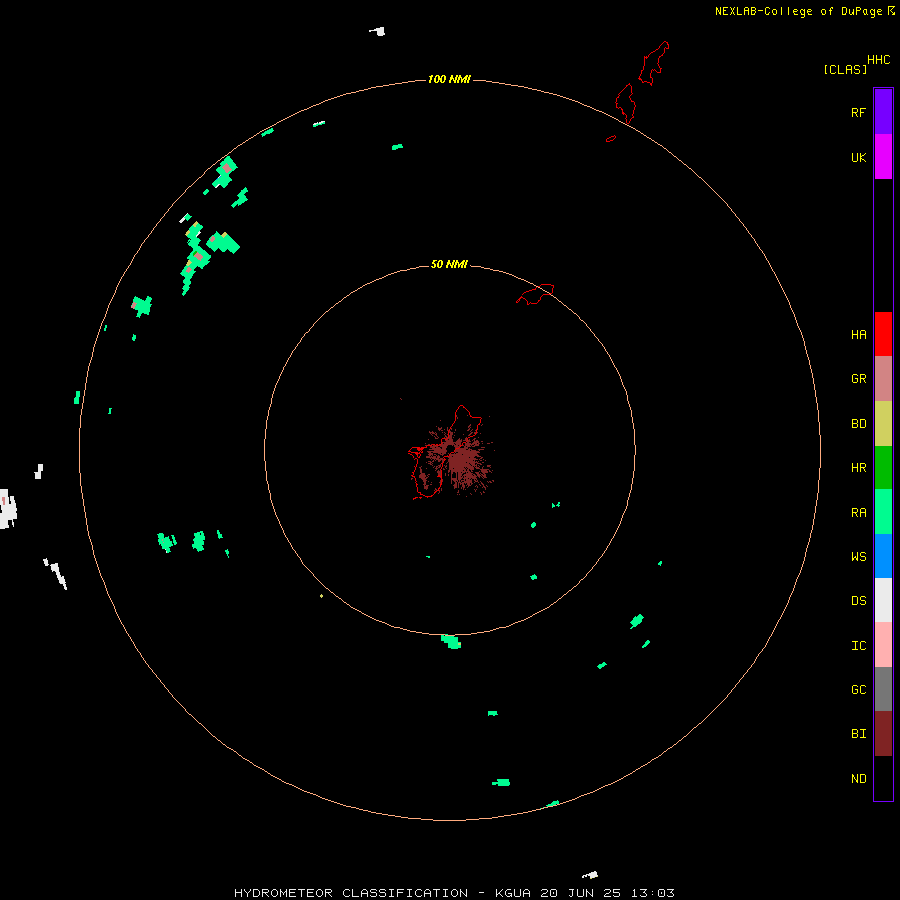Click the RA legend label
Image resolution: width=900 pixels, height=900 pixels.
pyautogui.click(x=858, y=512)
